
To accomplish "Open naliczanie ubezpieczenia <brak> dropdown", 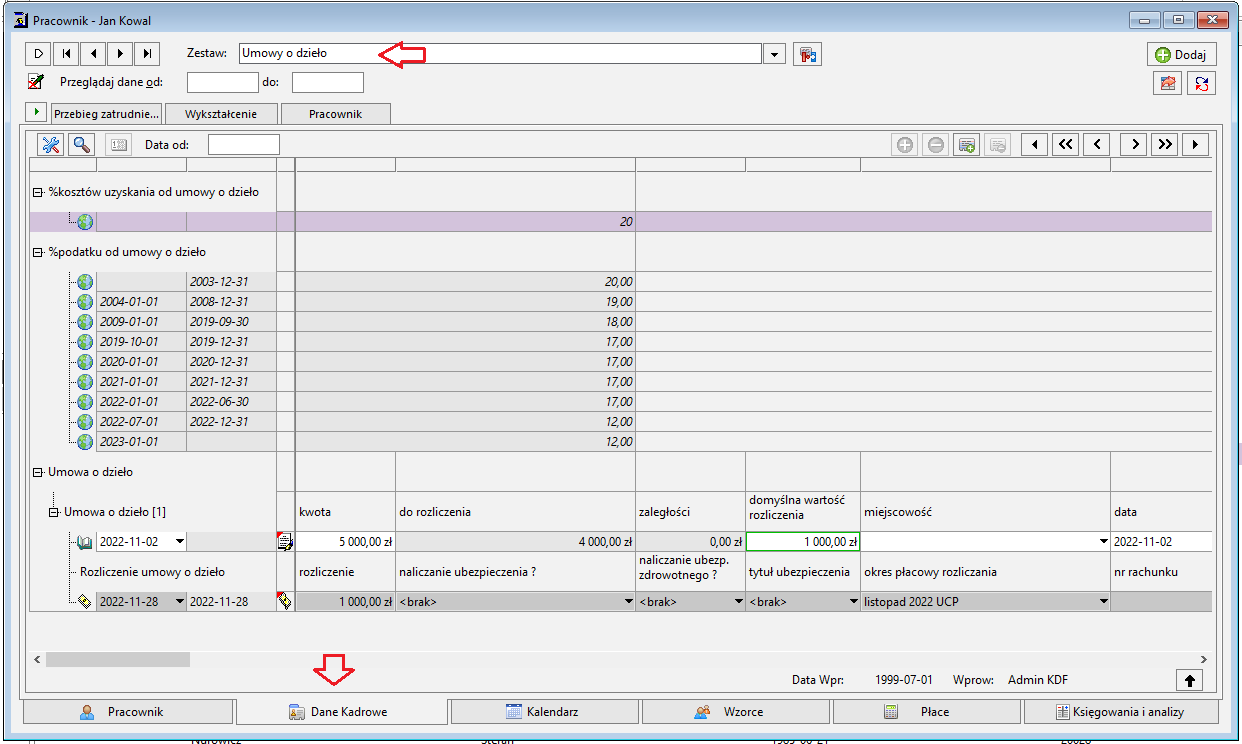I will (628, 602).
